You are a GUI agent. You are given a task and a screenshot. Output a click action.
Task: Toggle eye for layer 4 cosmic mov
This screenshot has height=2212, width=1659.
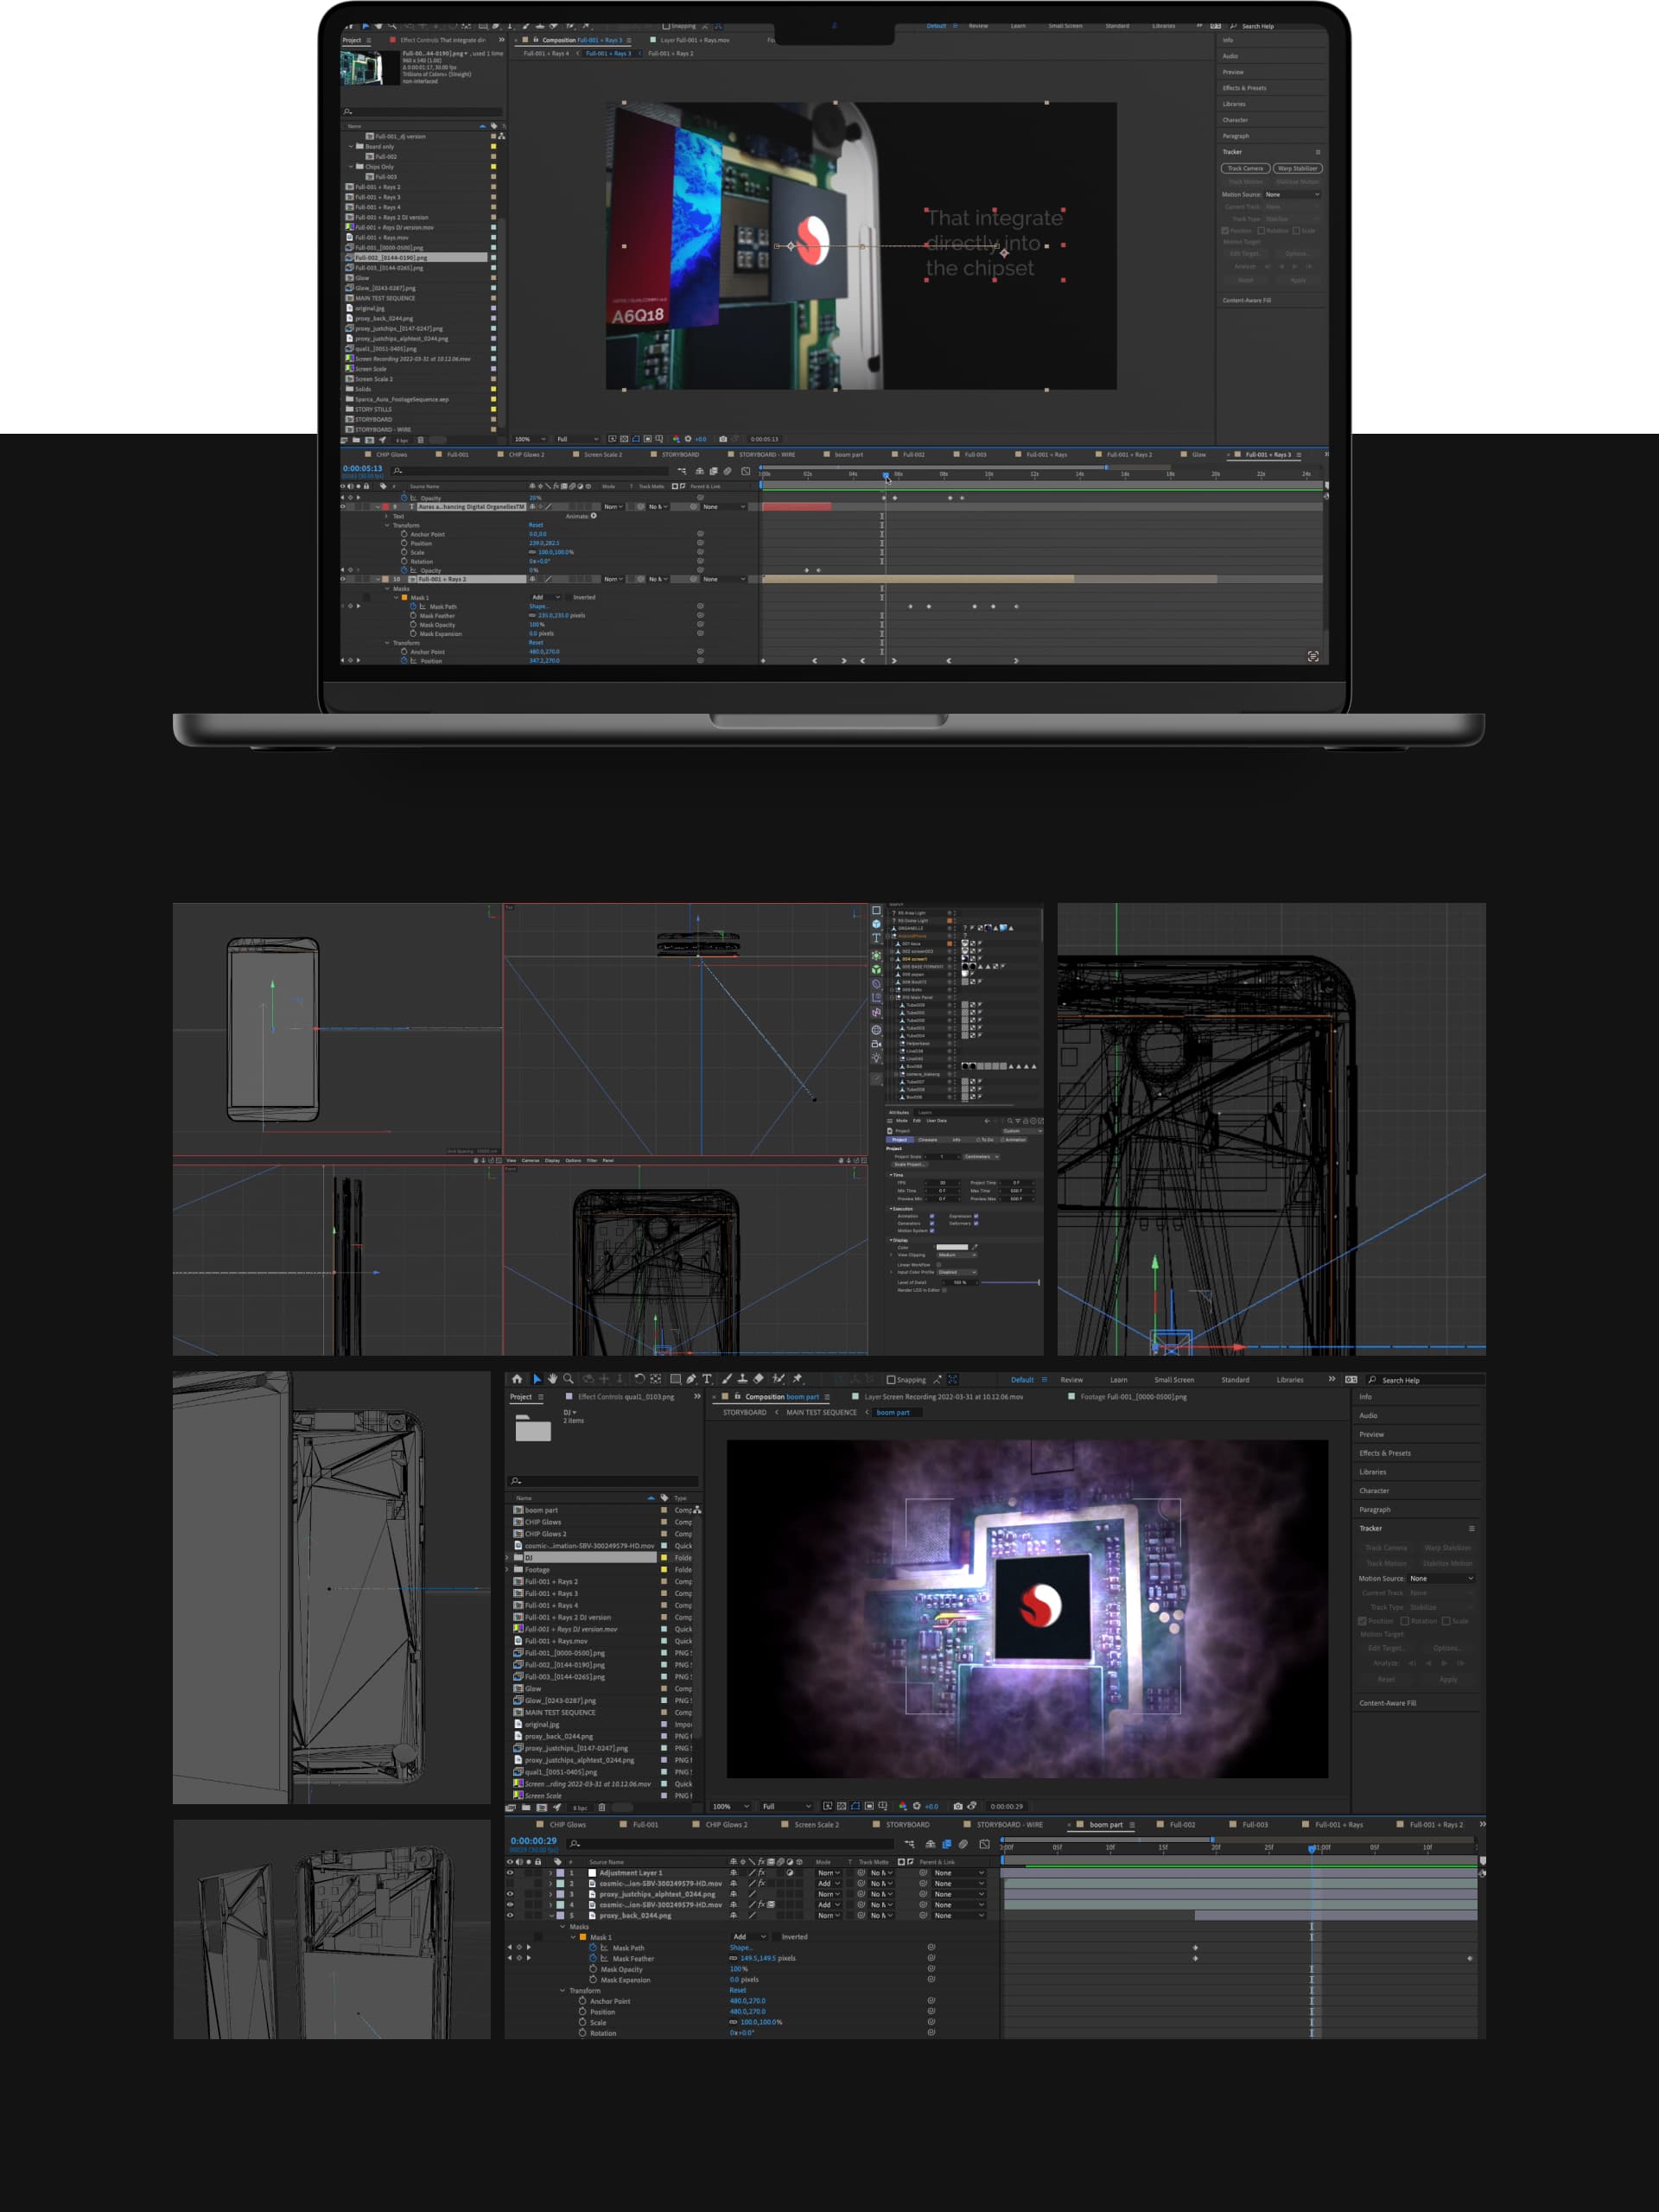[510, 1905]
